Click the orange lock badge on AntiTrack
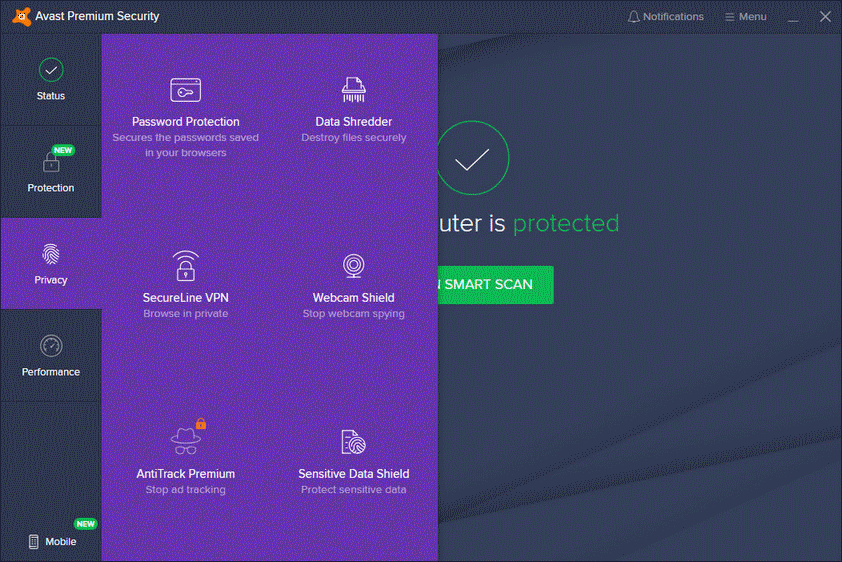This screenshot has width=842, height=562. click(201, 424)
